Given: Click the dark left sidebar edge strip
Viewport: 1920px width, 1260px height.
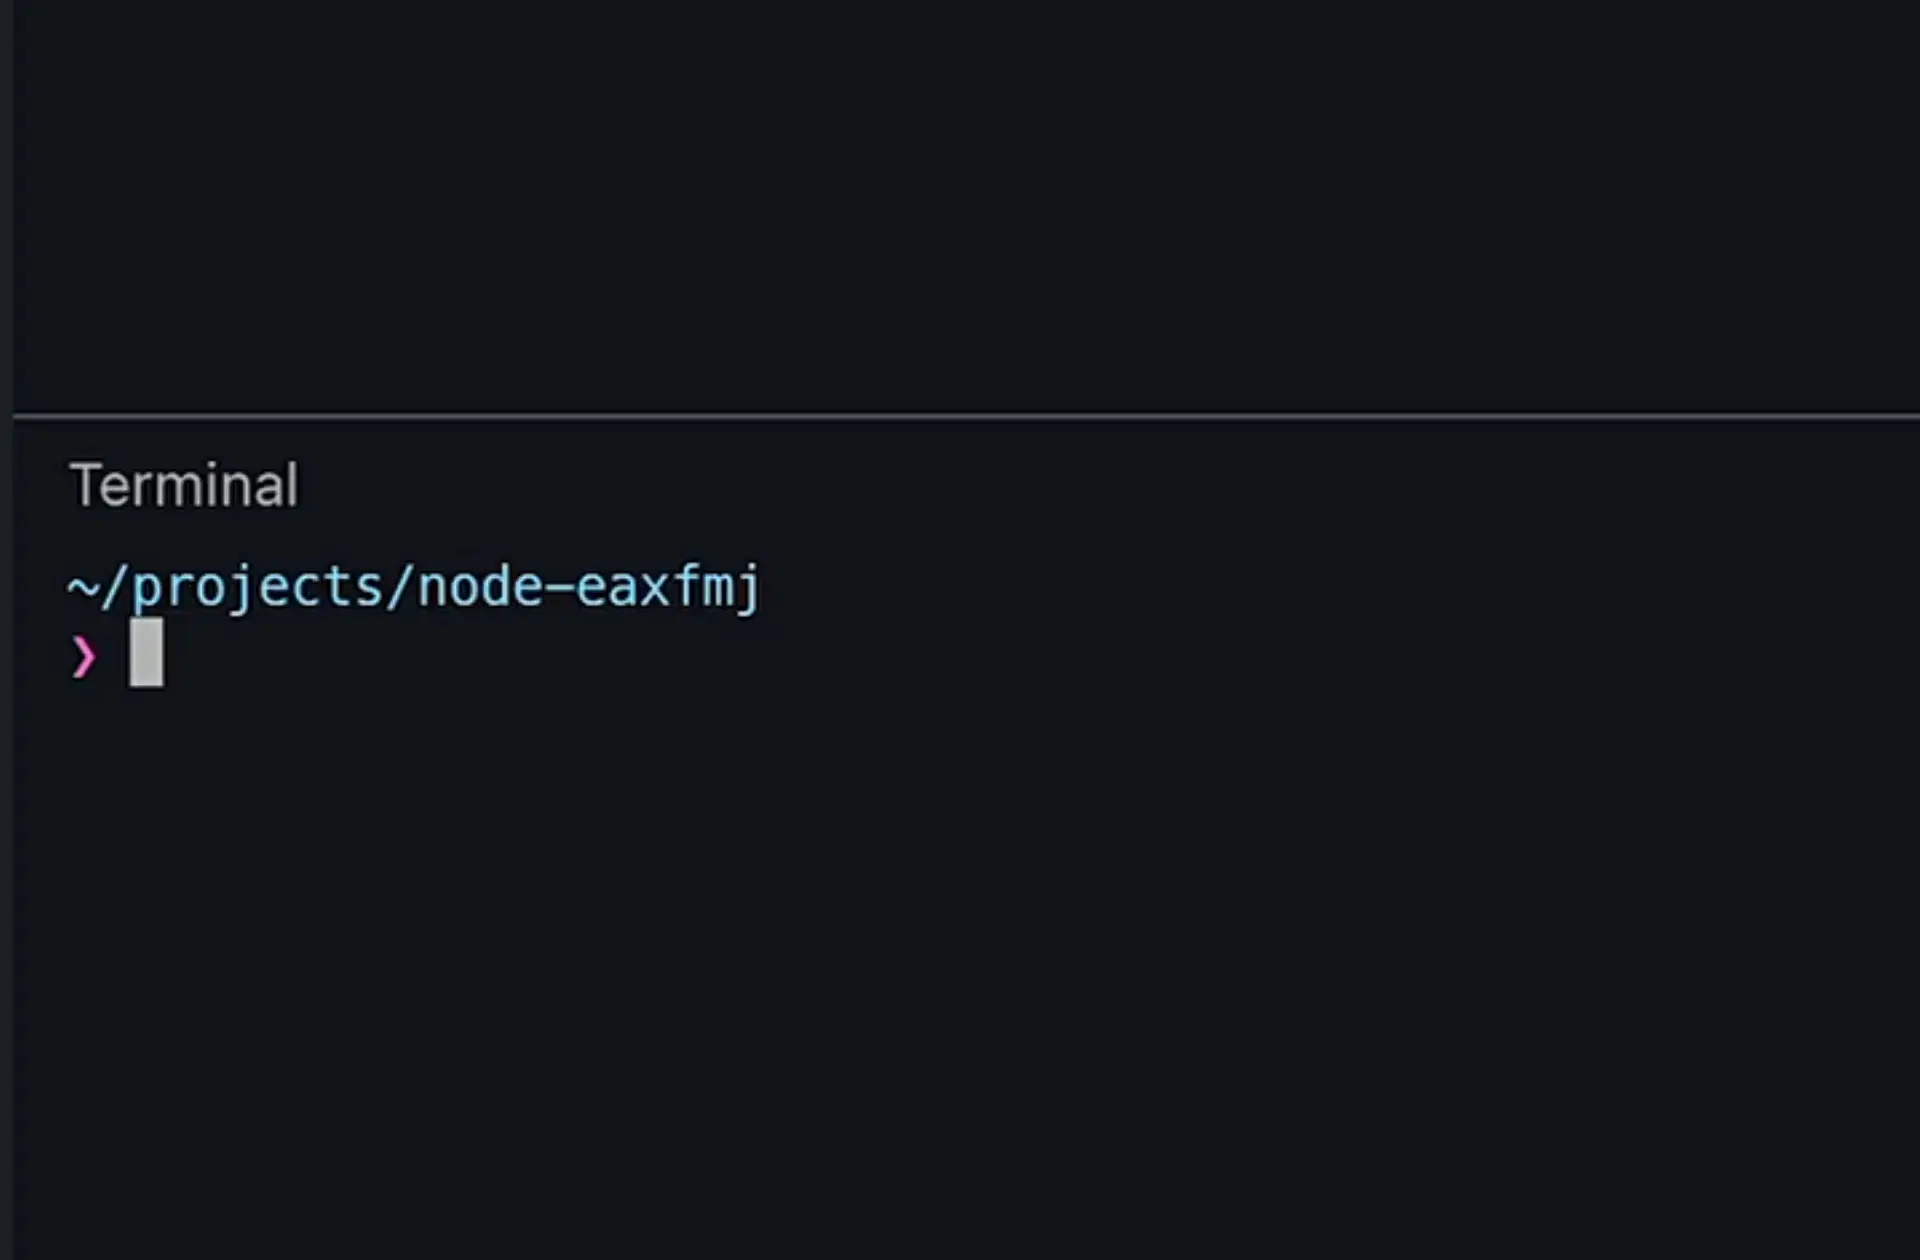Looking at the screenshot, I should 6,630.
